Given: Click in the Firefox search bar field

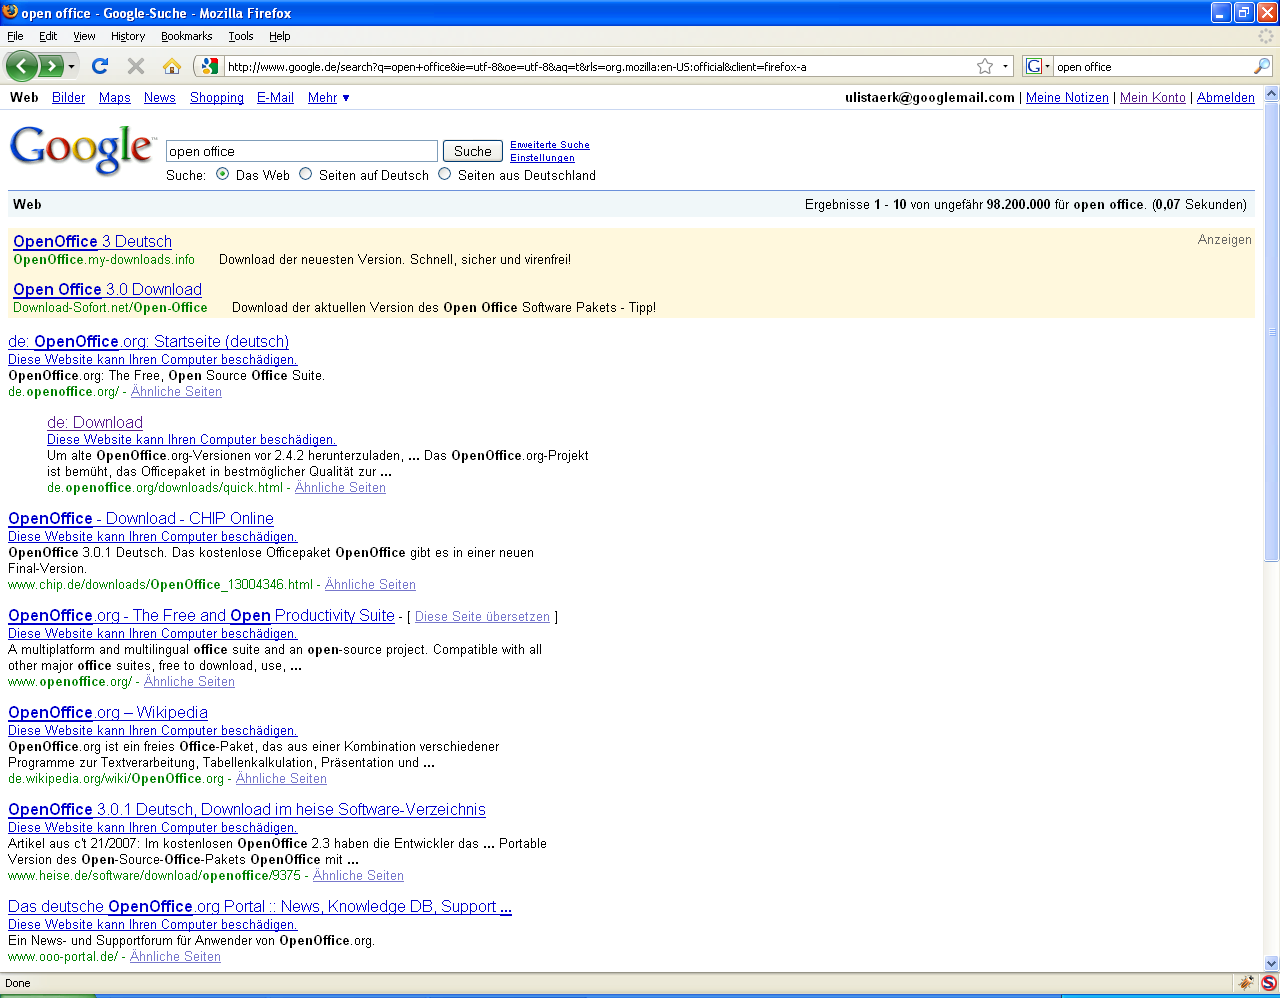Looking at the screenshot, I should (1152, 66).
